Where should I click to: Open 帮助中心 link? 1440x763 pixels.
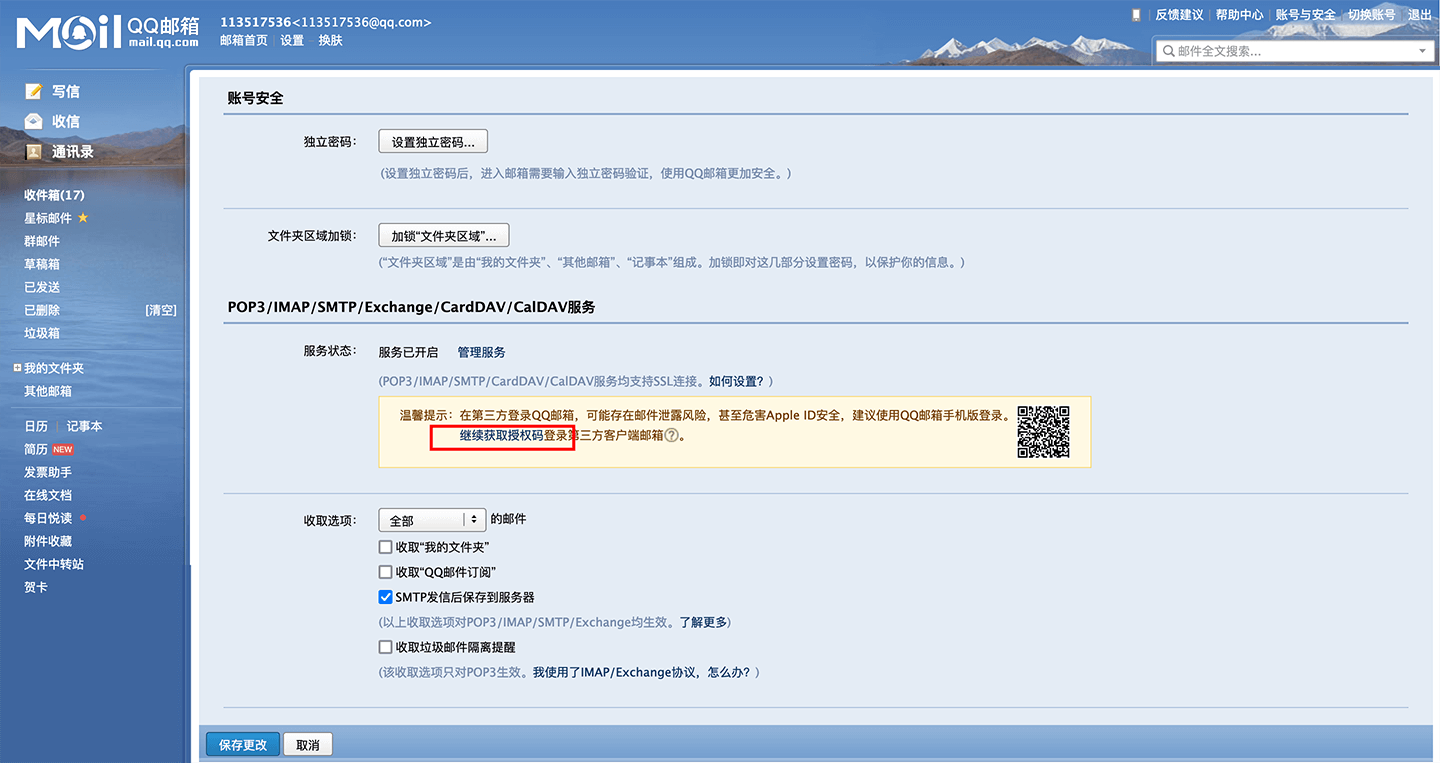click(1240, 15)
